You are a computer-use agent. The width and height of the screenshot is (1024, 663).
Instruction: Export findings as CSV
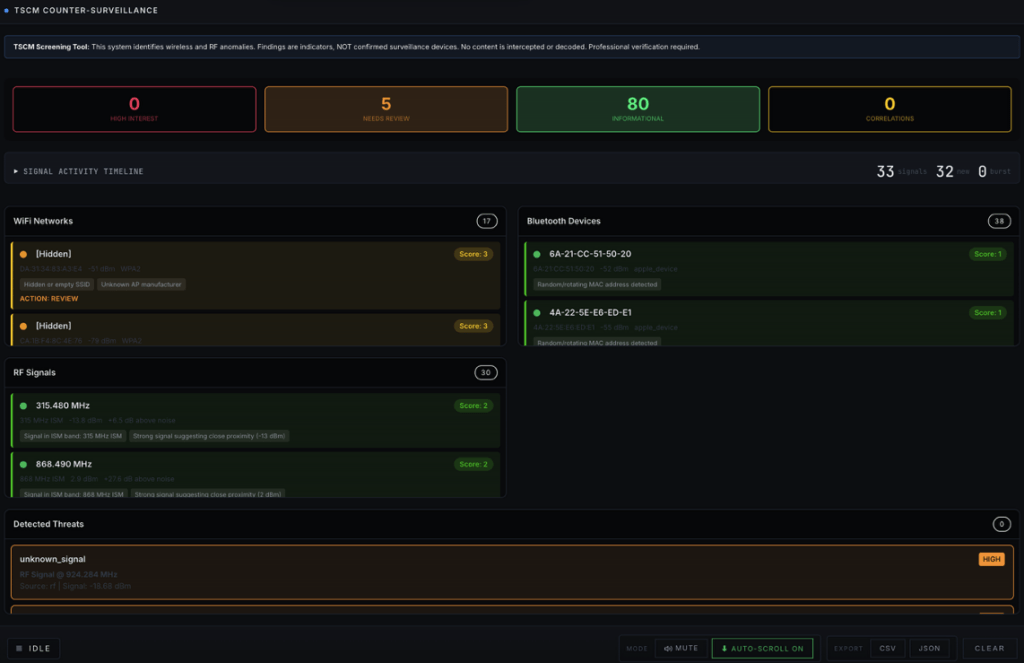[887, 648]
